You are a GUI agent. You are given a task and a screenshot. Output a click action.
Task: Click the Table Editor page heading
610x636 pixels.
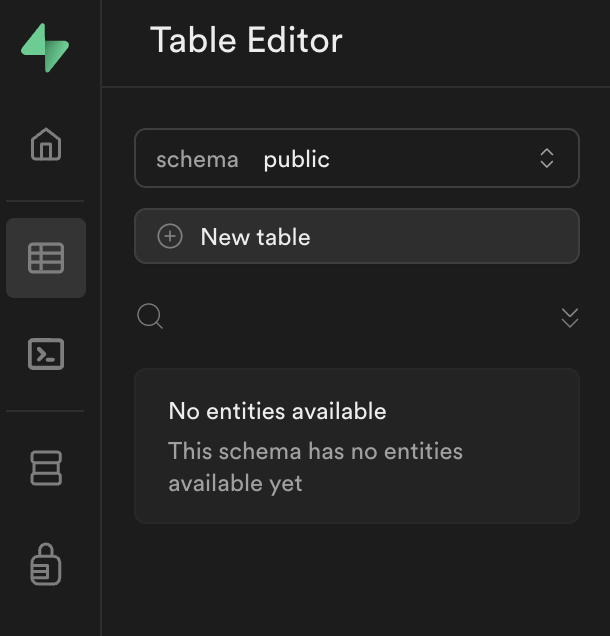tap(246, 40)
